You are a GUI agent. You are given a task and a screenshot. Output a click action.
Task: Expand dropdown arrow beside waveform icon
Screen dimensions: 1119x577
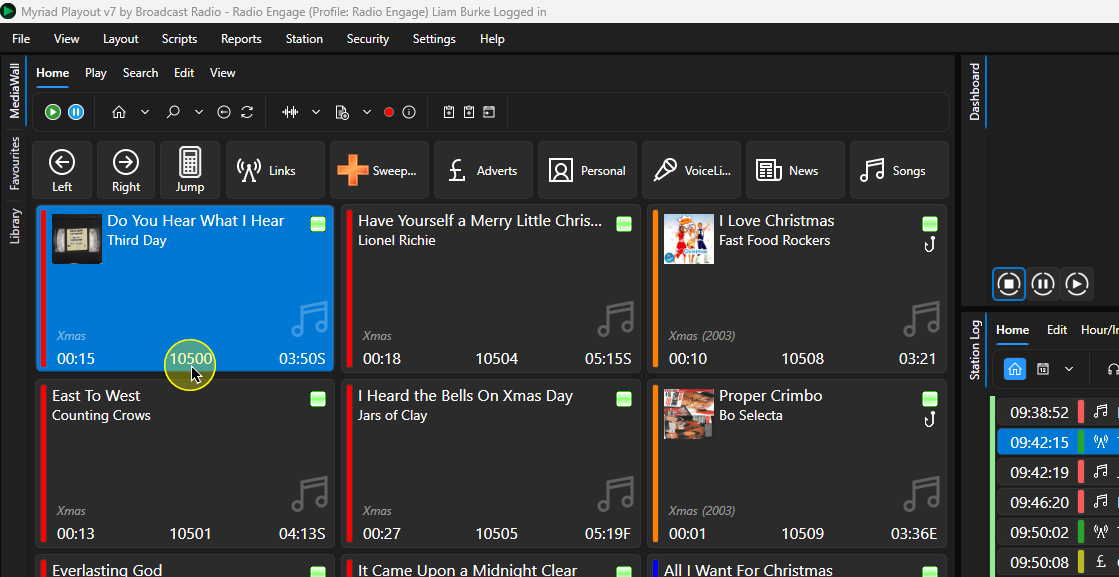pyautogui.click(x=316, y=112)
